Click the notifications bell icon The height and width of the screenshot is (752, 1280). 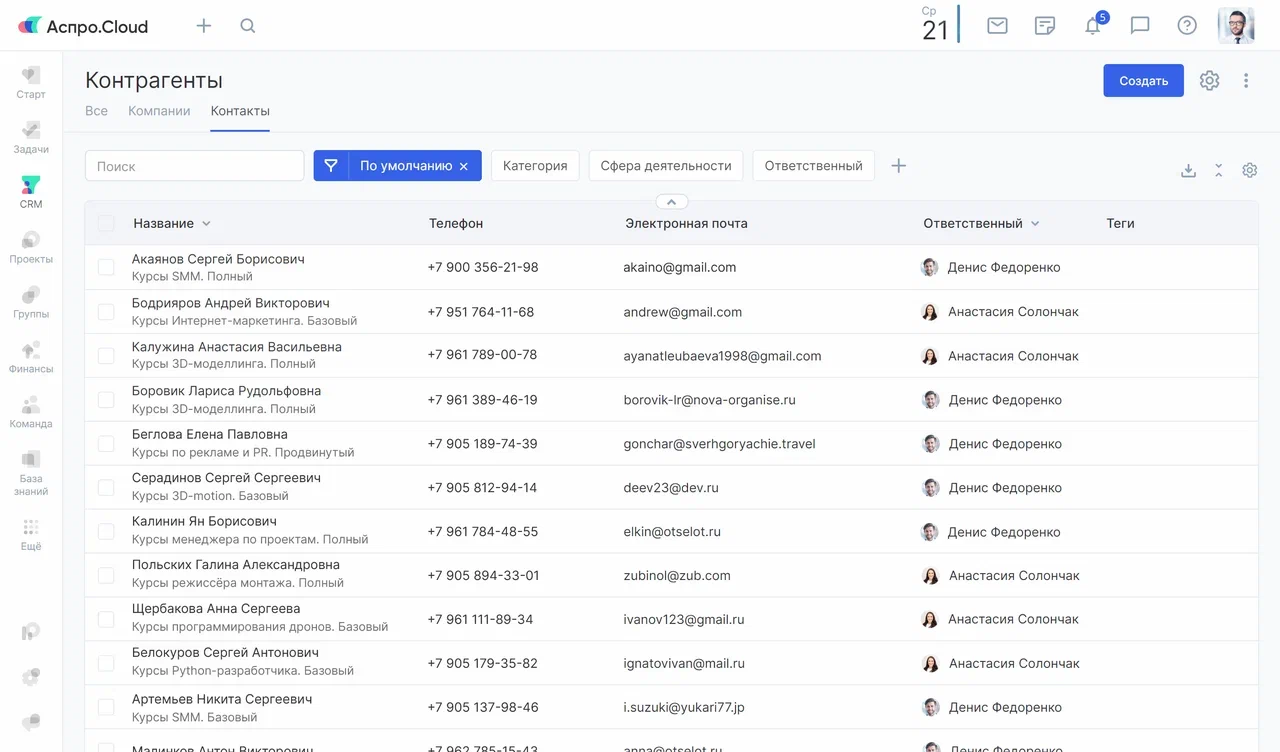click(1092, 26)
